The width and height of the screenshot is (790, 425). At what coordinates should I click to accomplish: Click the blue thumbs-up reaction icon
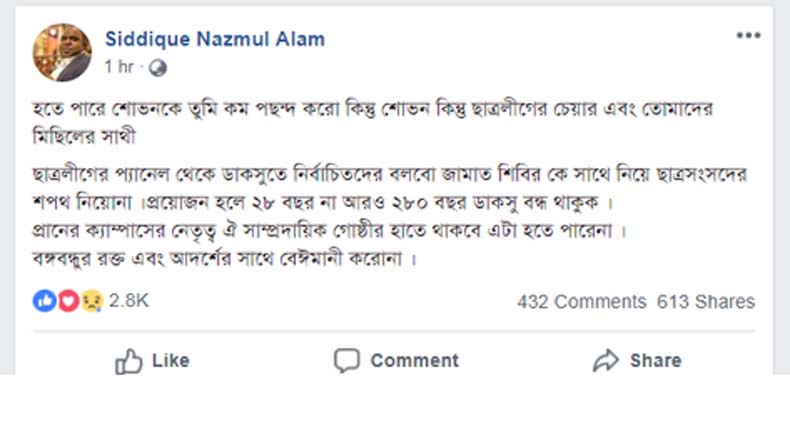pyautogui.click(x=44, y=301)
